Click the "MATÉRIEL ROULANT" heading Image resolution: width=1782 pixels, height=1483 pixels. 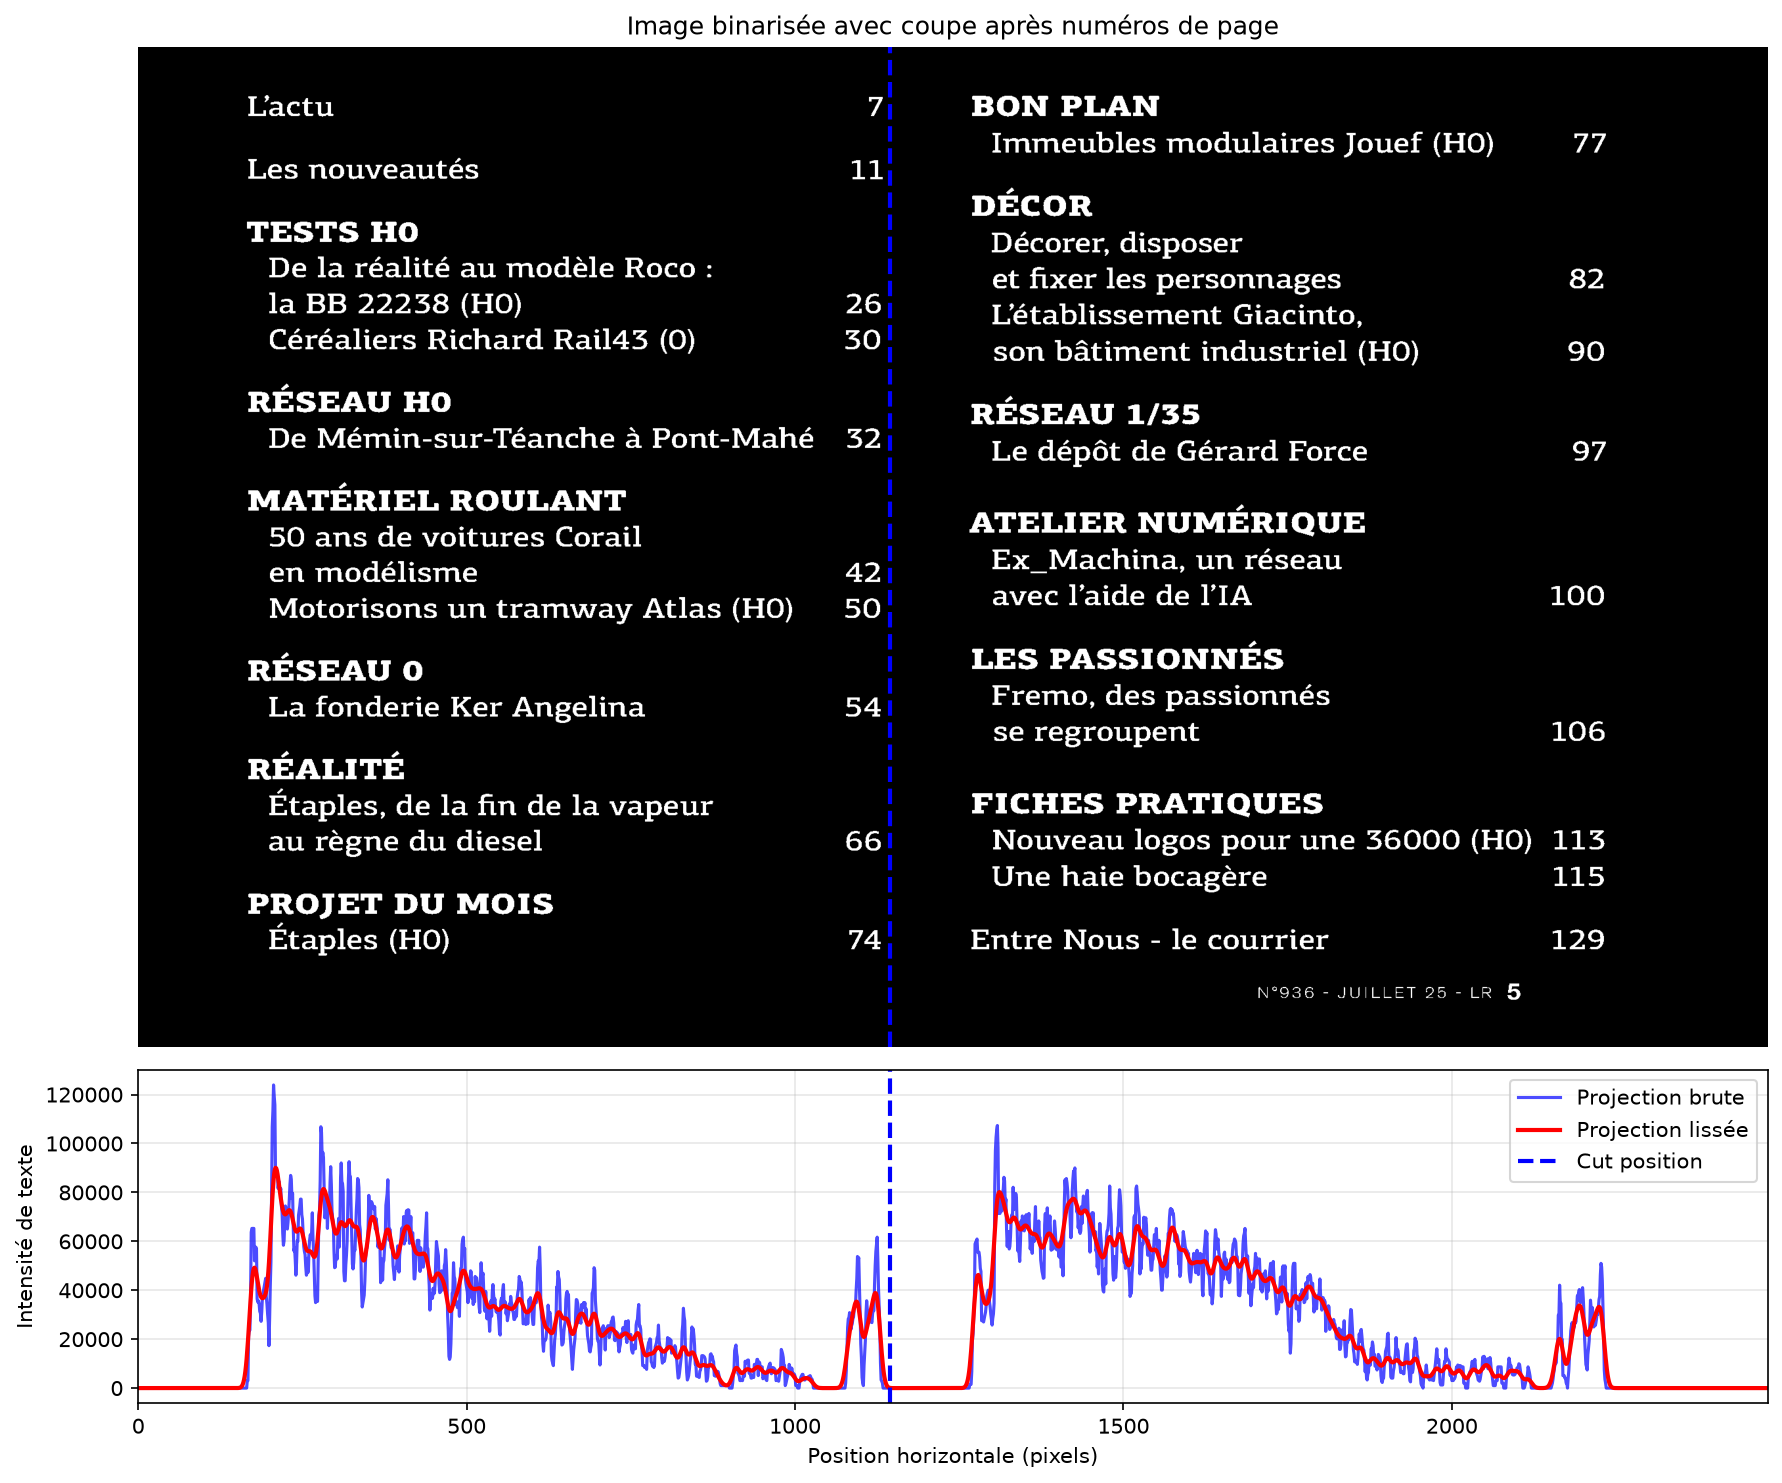(436, 500)
